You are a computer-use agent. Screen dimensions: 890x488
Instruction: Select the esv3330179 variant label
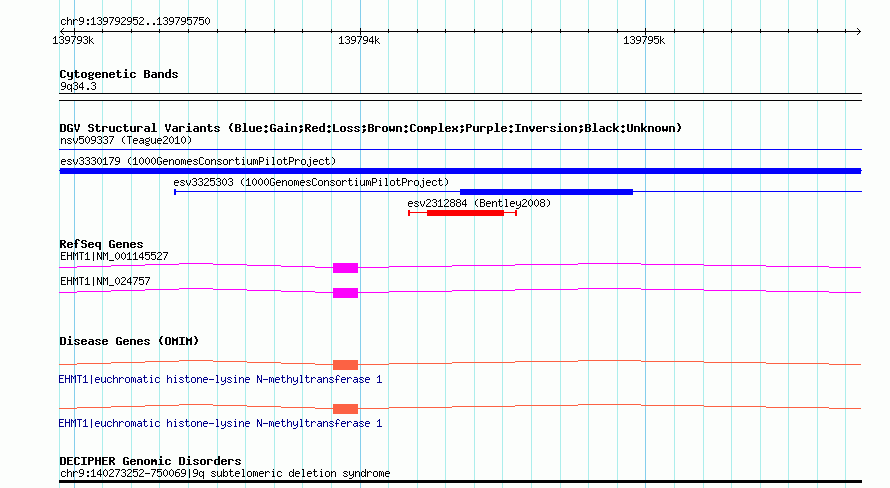[x=198, y=161]
